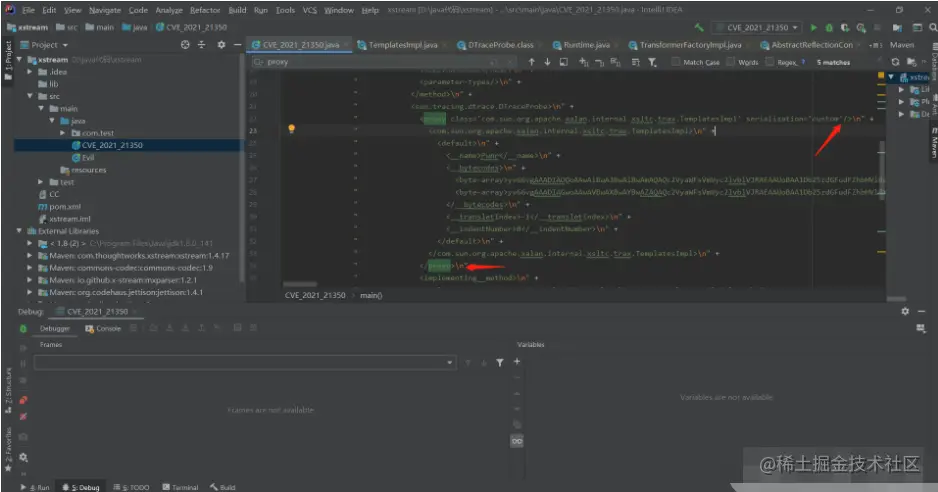Enable the Words checkbox
This screenshot has height=492, width=938.
click(730, 62)
